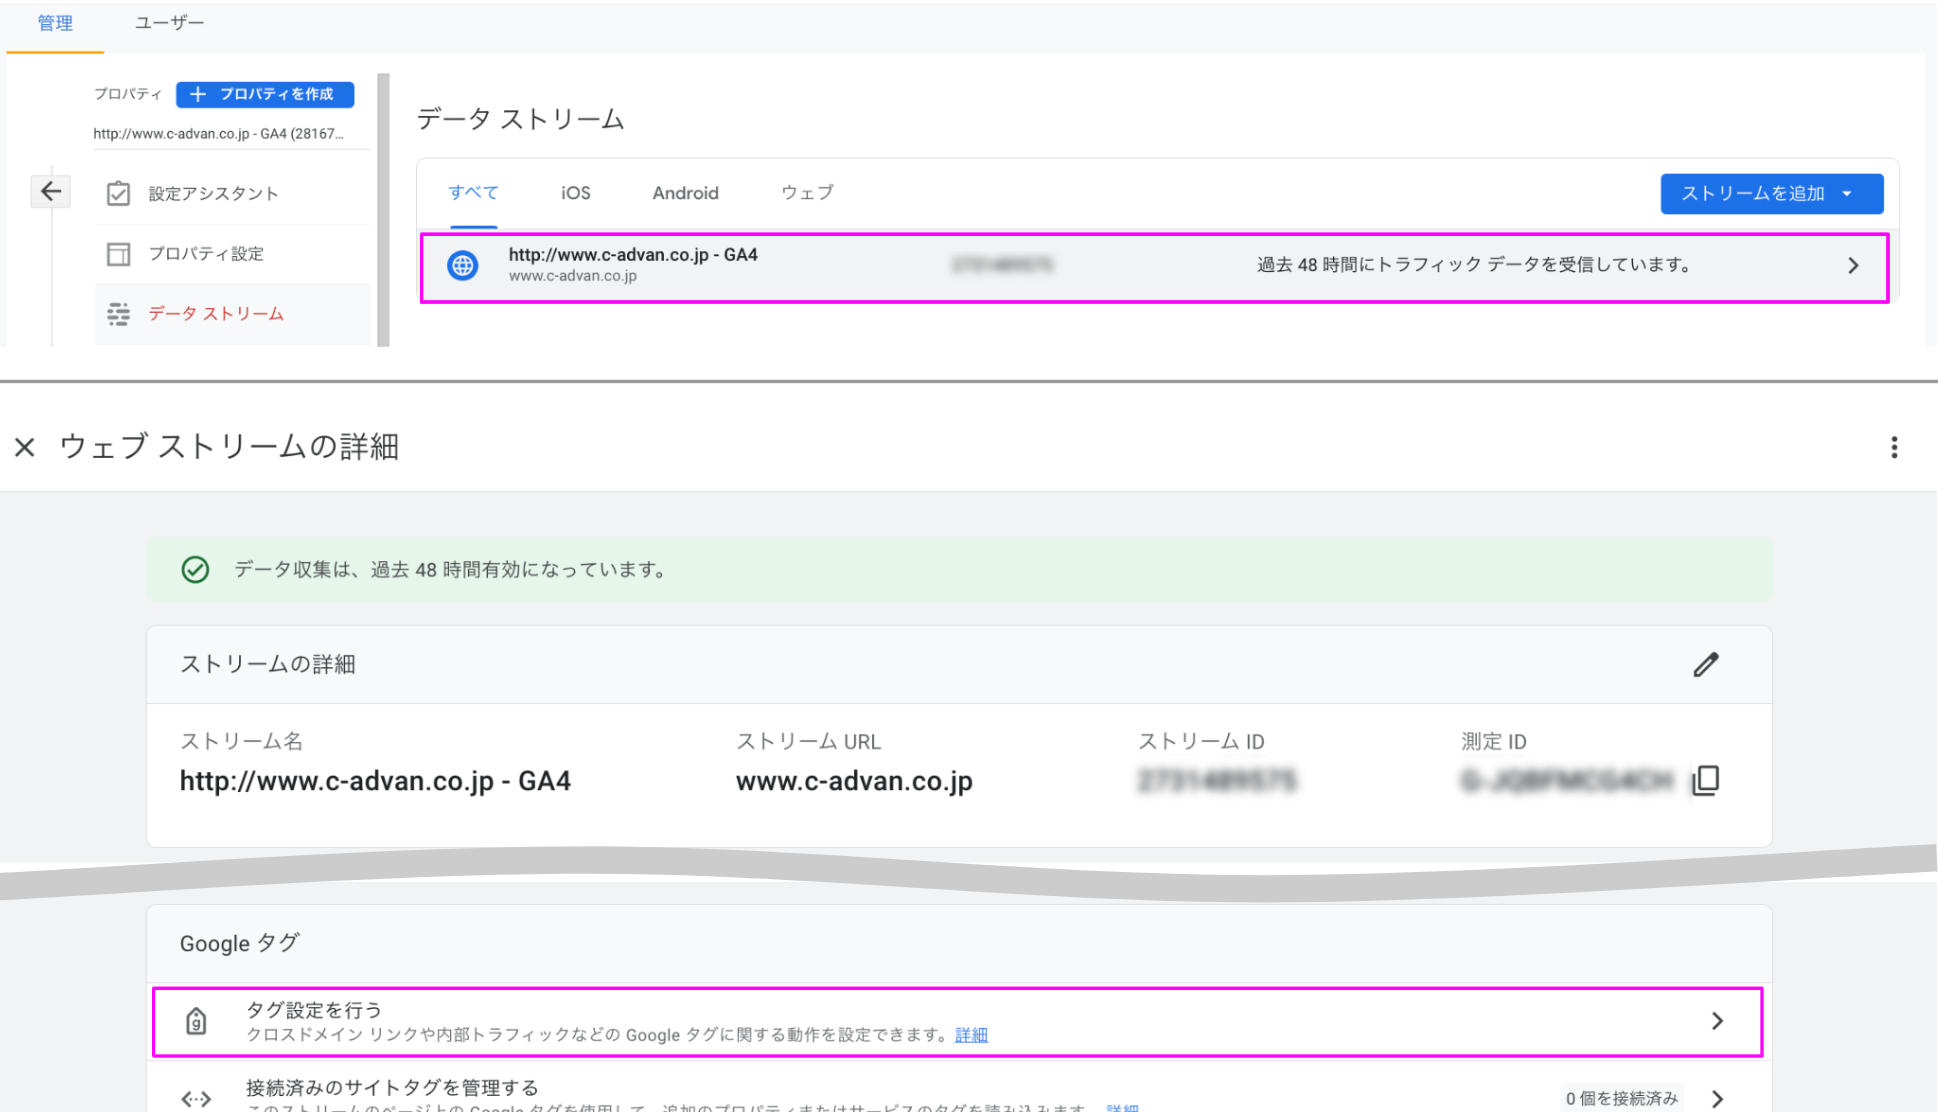1938x1112 pixels.
Task: Expand 接続済みのサイトタグ chevron
Action: tap(1717, 1099)
